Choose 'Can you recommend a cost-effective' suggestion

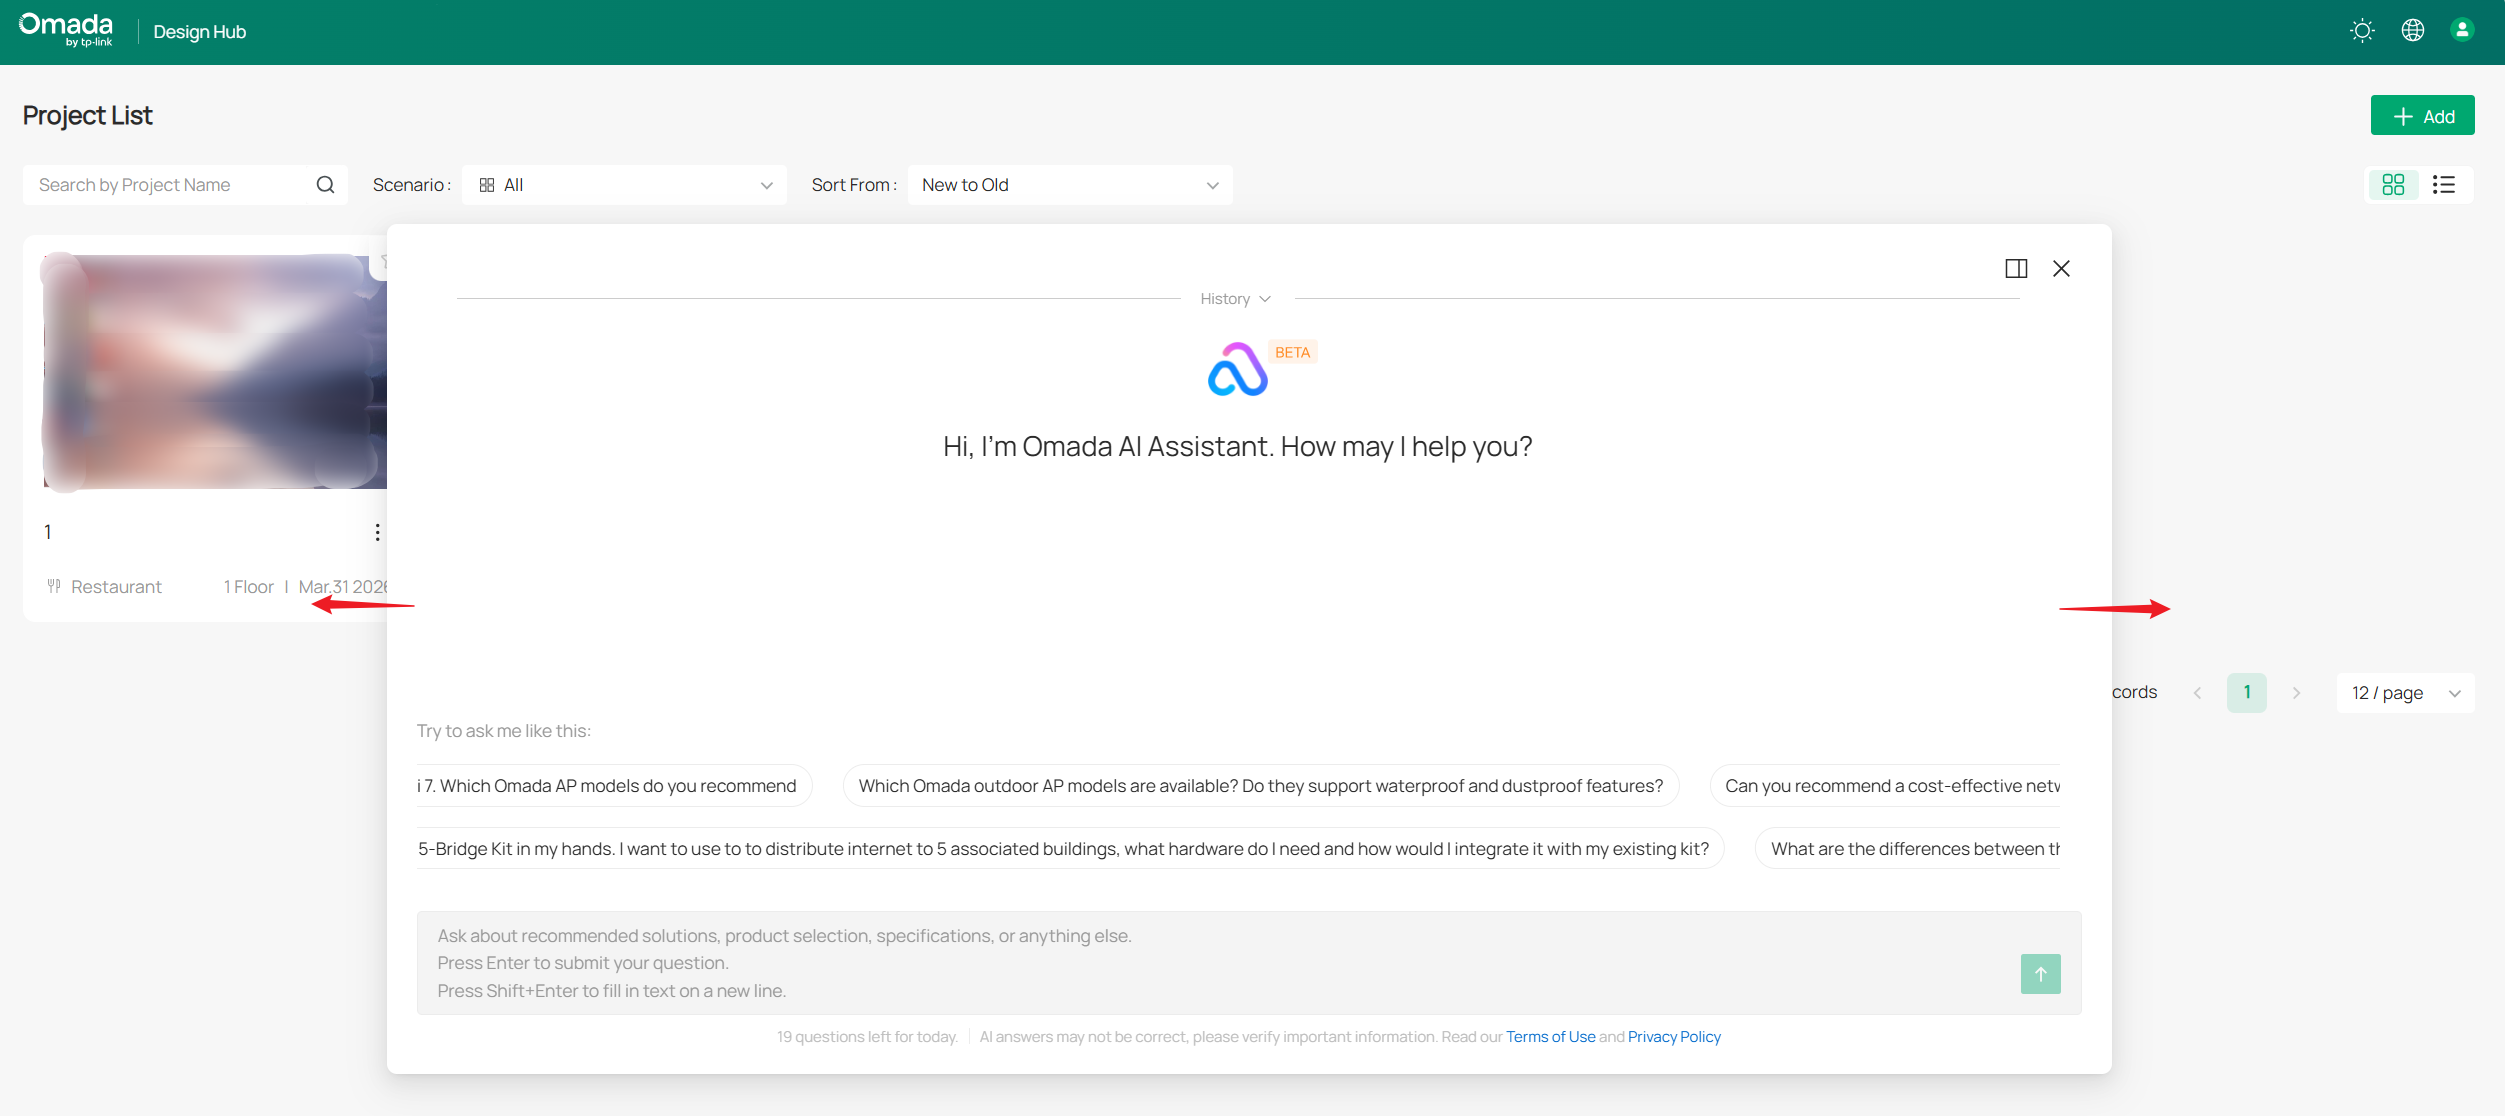tap(1886, 786)
